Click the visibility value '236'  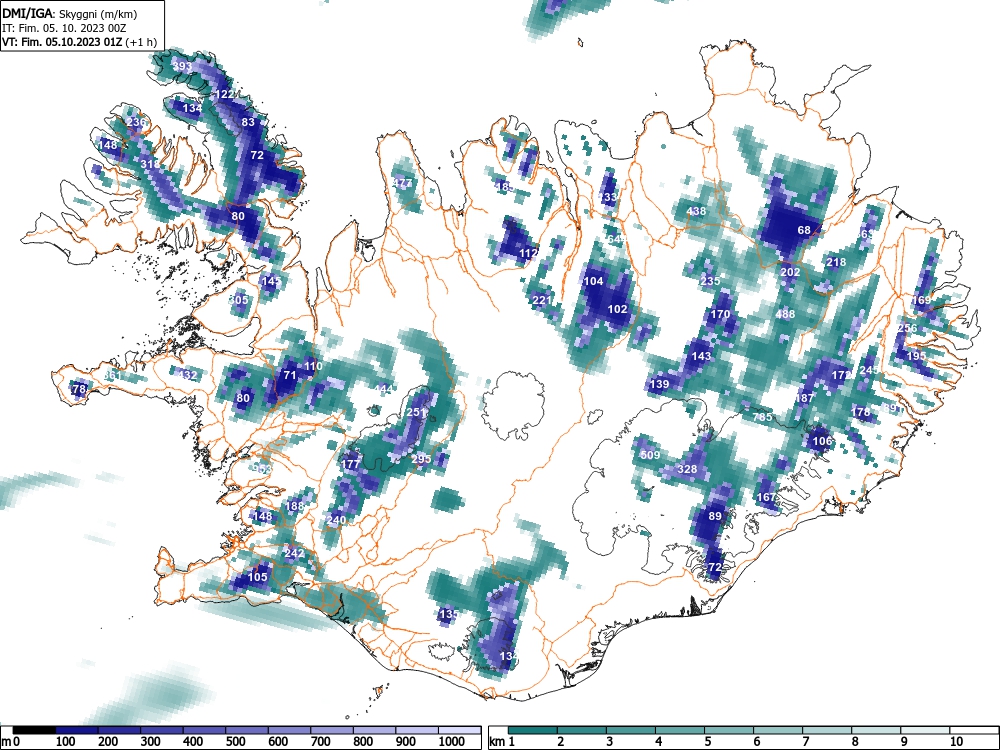136,122
